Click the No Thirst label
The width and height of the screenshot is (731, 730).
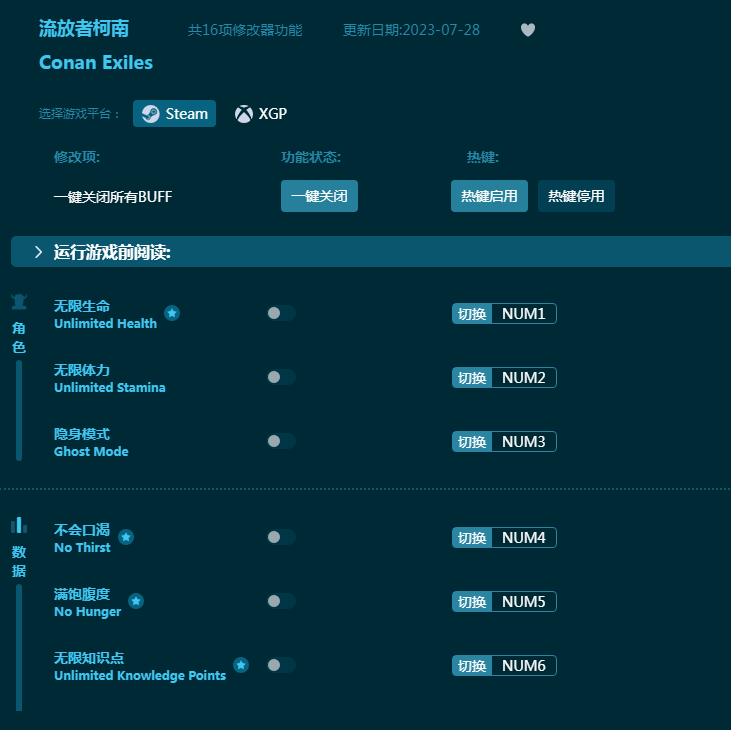tap(83, 547)
